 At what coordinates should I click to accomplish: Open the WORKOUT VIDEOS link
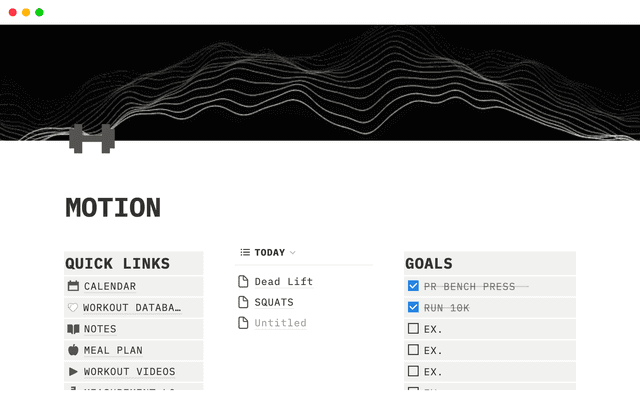tap(129, 372)
